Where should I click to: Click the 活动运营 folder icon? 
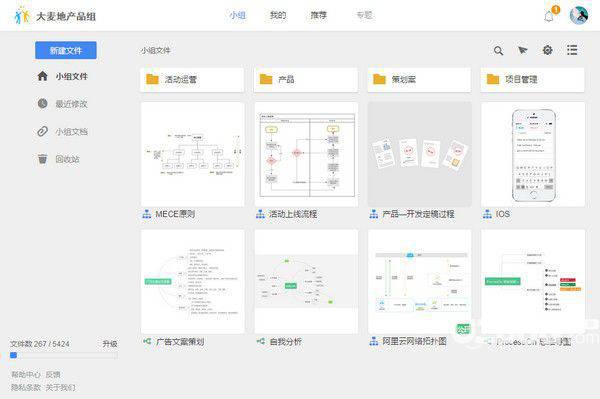click(152, 79)
